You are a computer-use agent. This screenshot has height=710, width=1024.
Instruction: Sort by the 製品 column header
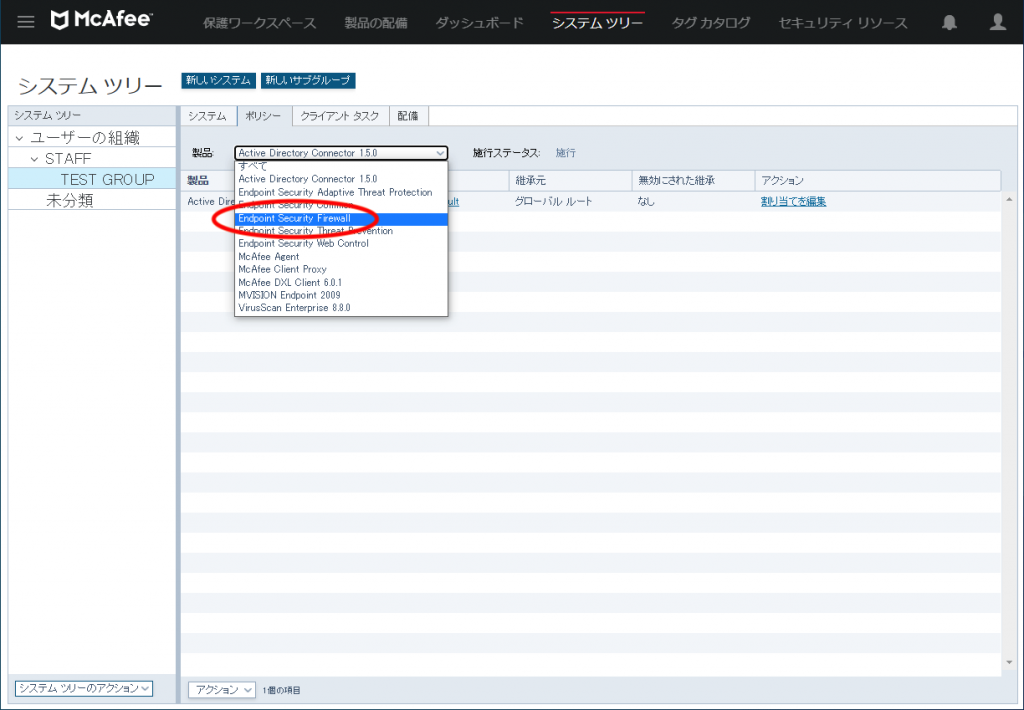tap(198, 180)
